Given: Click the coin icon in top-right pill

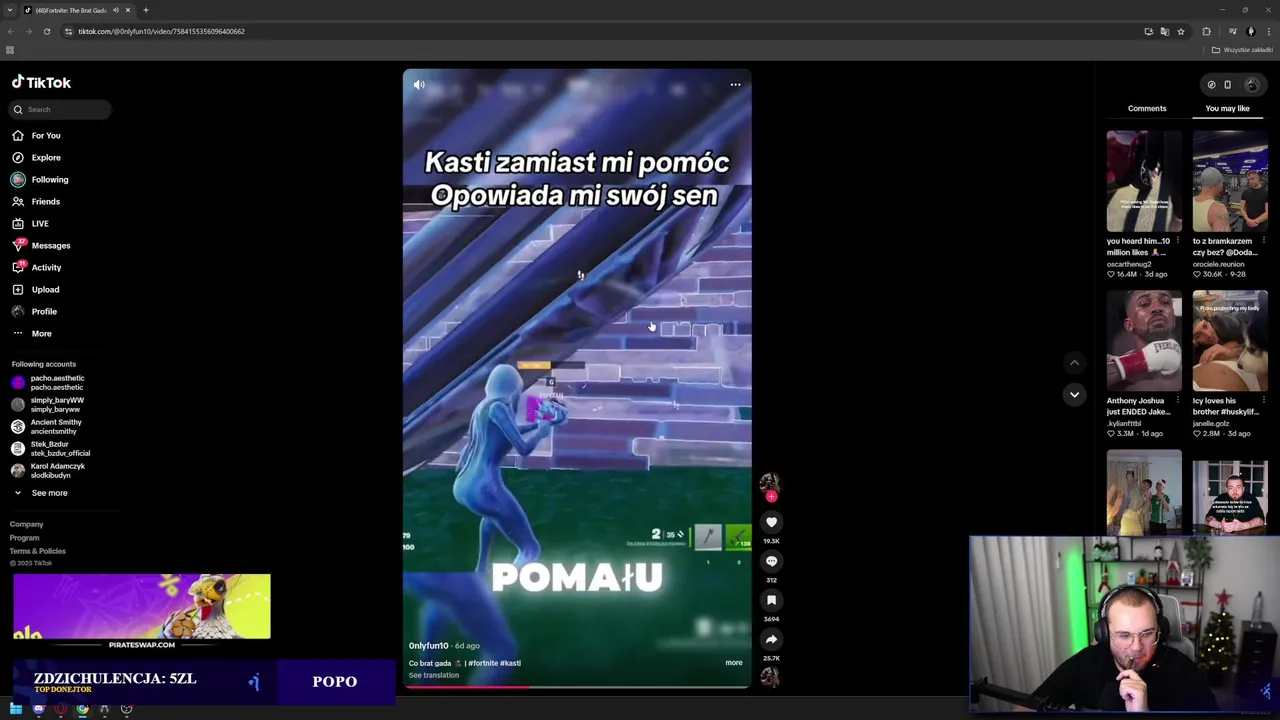Looking at the screenshot, I should (x=1211, y=85).
